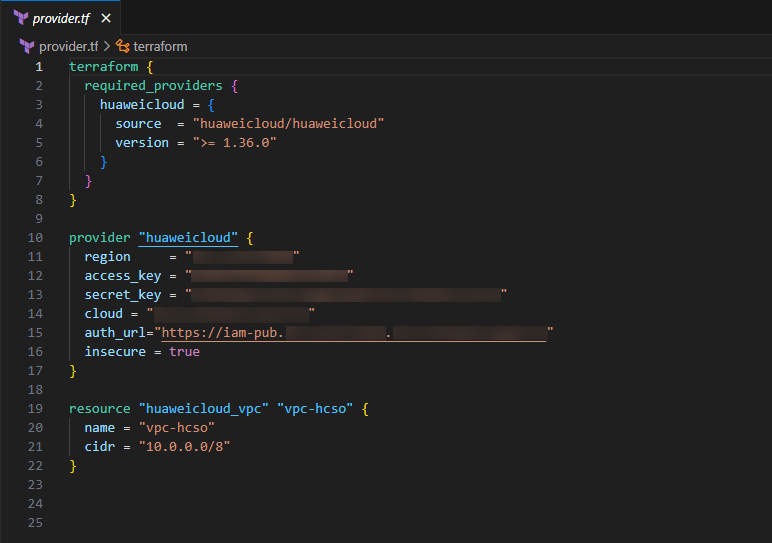The width and height of the screenshot is (772, 543).
Task: Open the provider.tf breadcrumb file name
Action: 68,46
